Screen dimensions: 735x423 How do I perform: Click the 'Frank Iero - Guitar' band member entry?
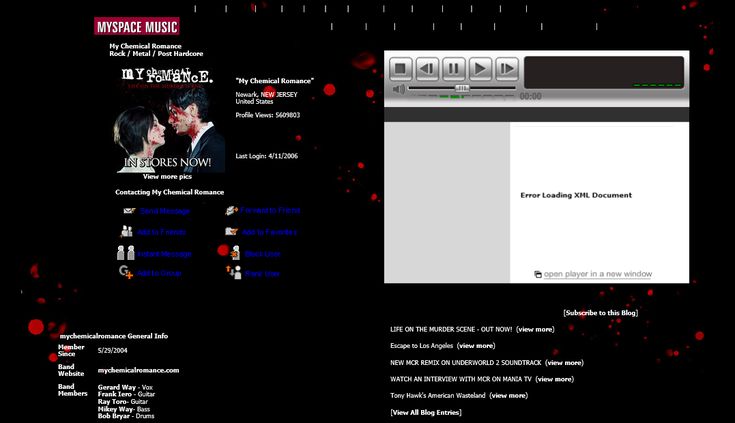click(x=126, y=394)
